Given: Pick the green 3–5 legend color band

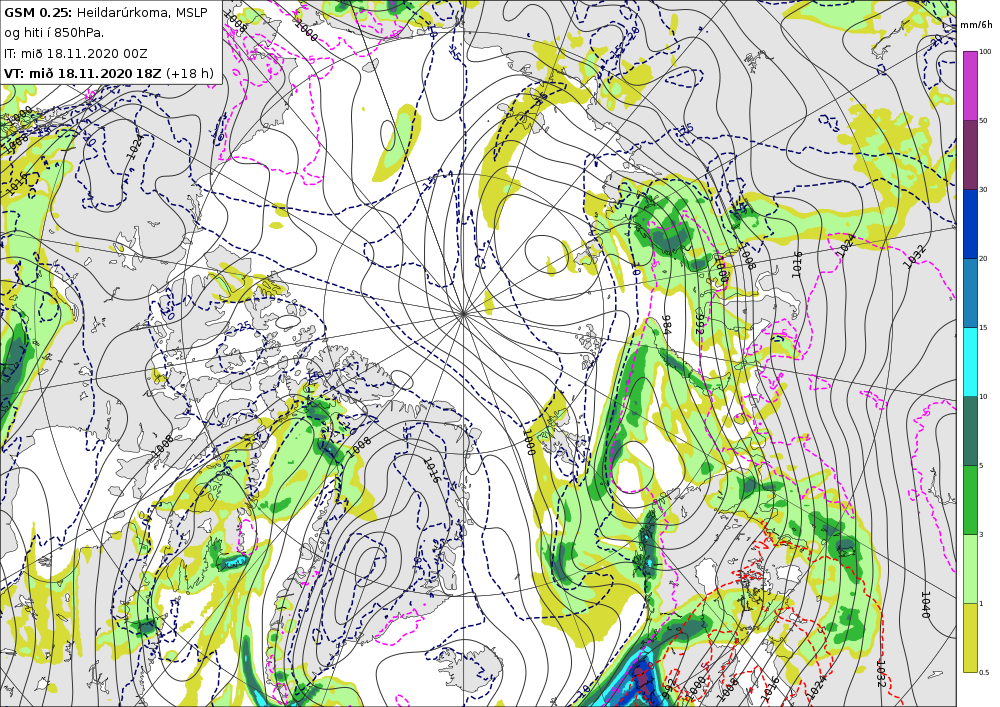Looking at the screenshot, I should click(x=969, y=499).
